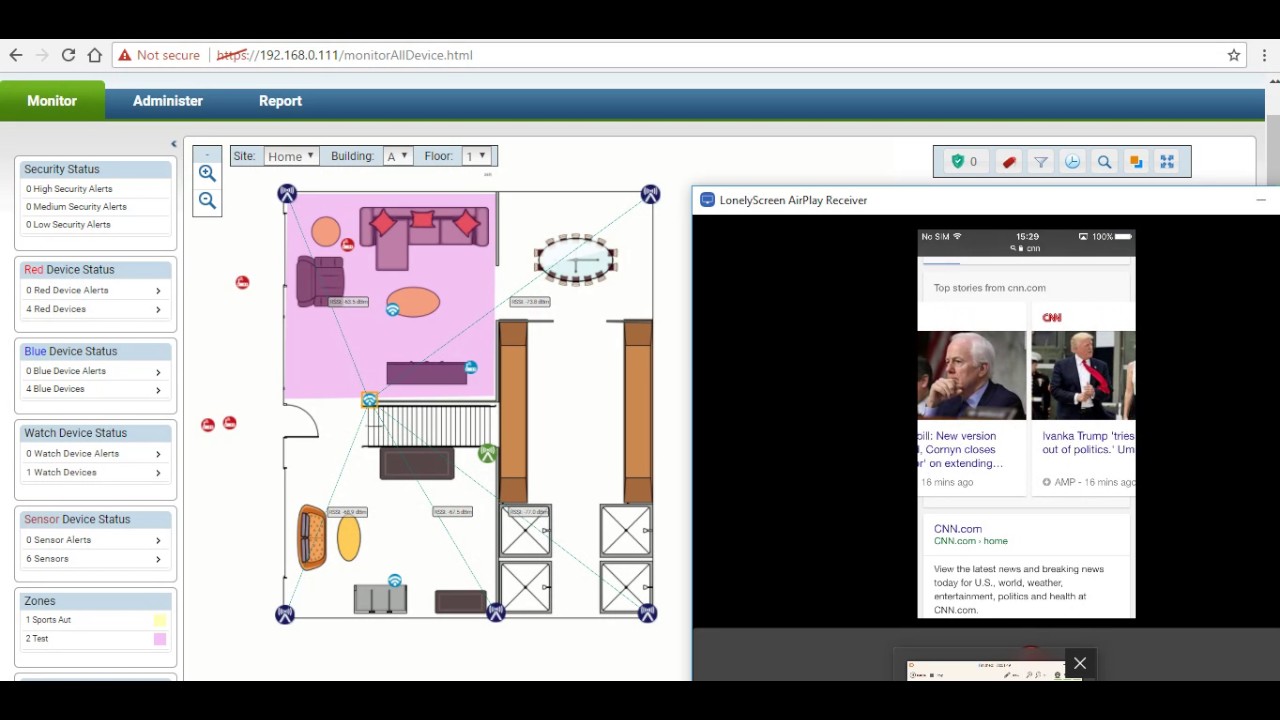Click the Security Status panel header
Screen dimensions: 1280x720
tap(95, 170)
